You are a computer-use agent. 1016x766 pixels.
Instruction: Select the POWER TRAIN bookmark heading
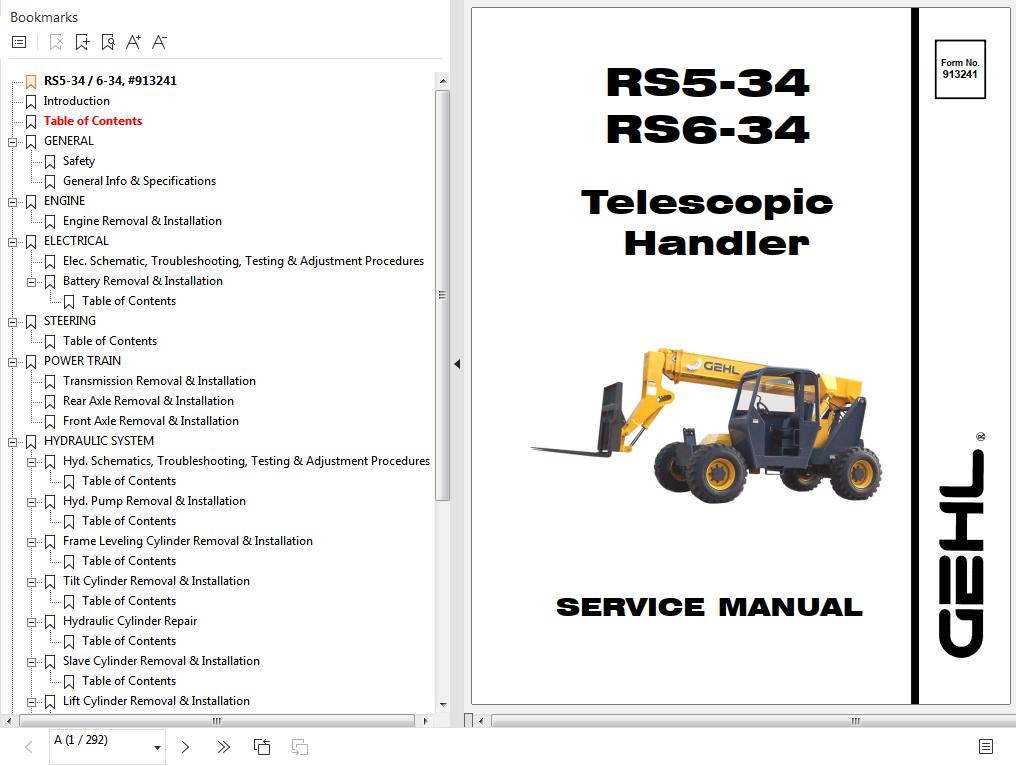[82, 361]
